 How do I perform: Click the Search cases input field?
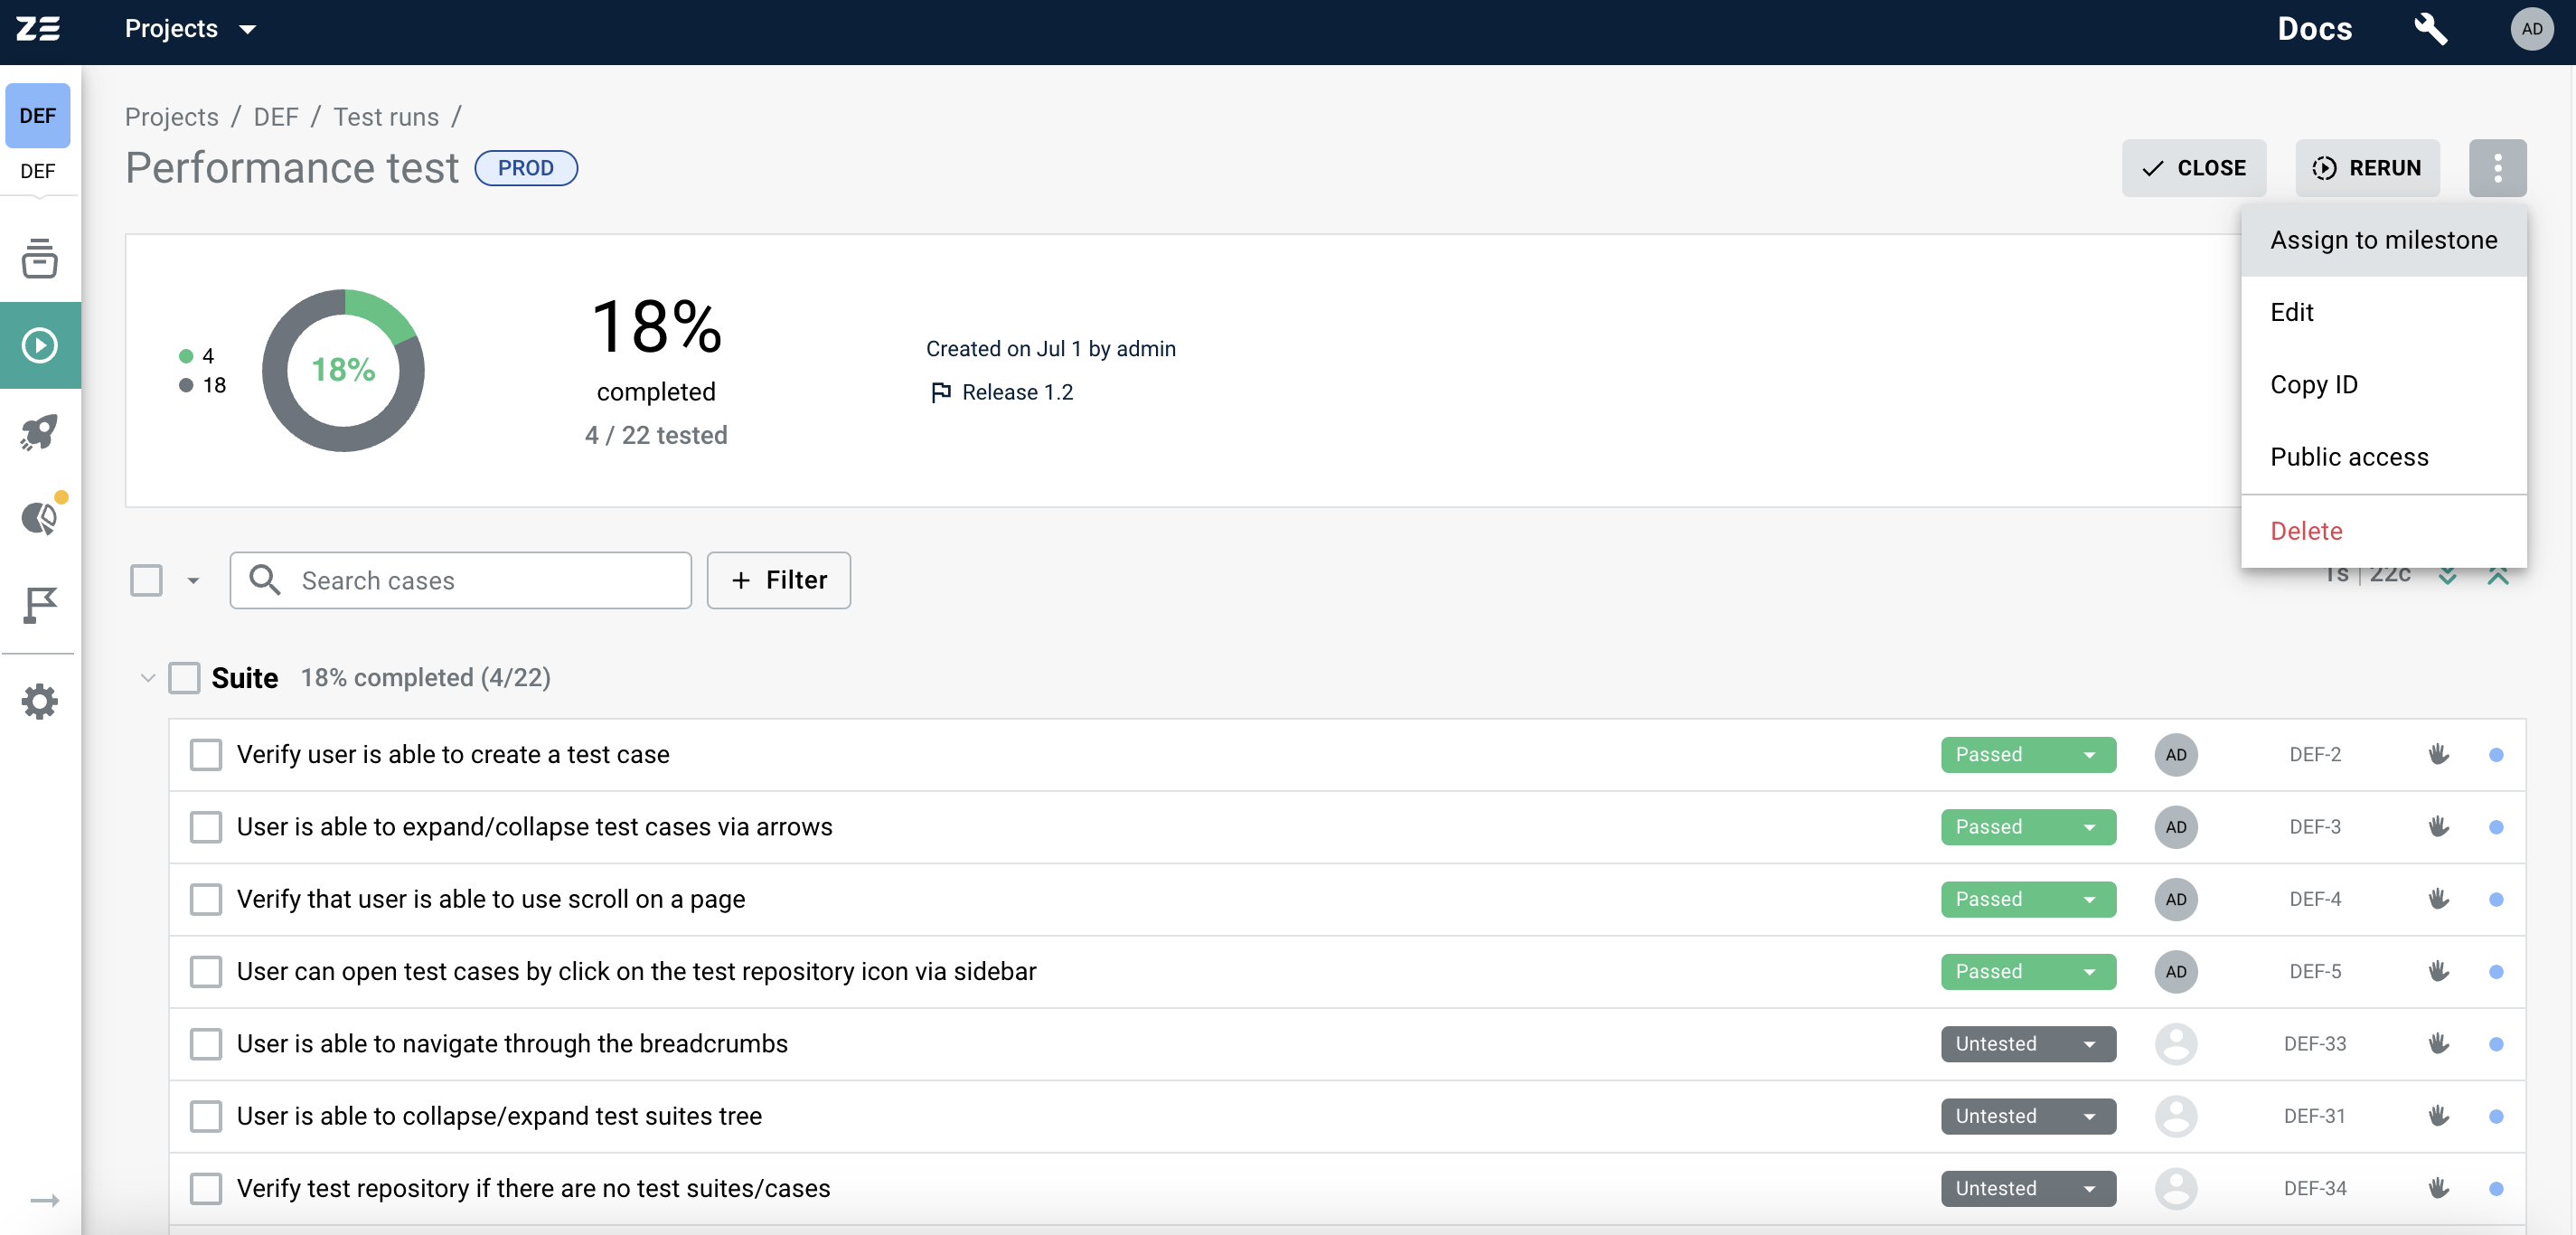[x=460, y=580]
